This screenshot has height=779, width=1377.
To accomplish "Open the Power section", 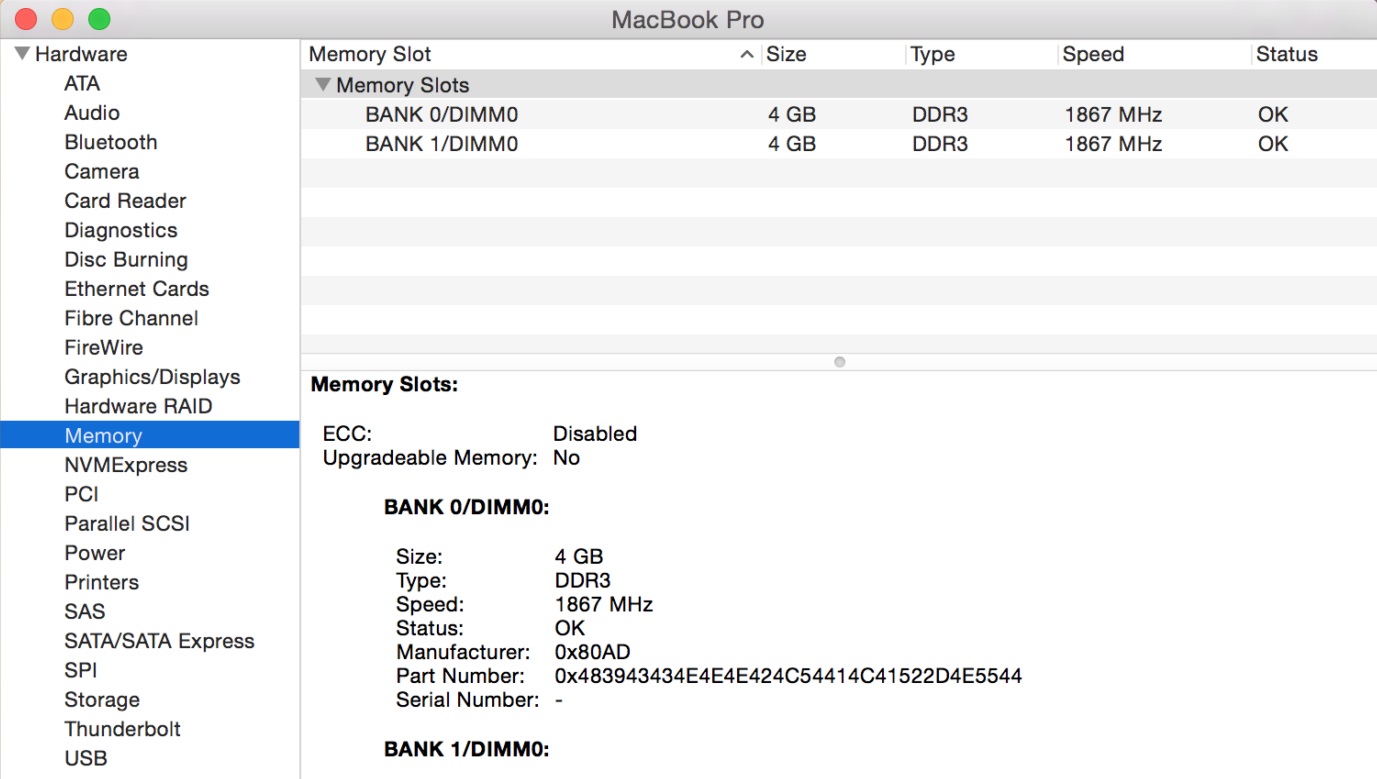I will (x=95, y=553).
